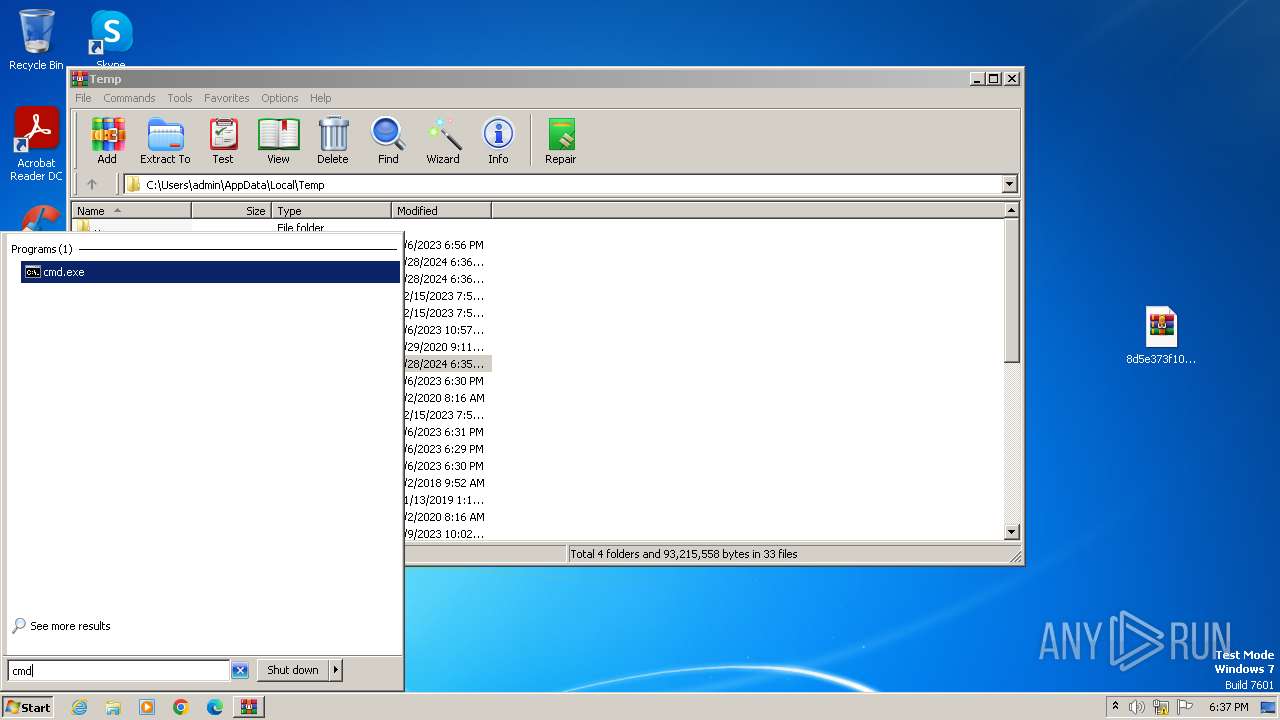Open the Favorites menu
The width and height of the screenshot is (1280, 720).
pyautogui.click(x=227, y=98)
